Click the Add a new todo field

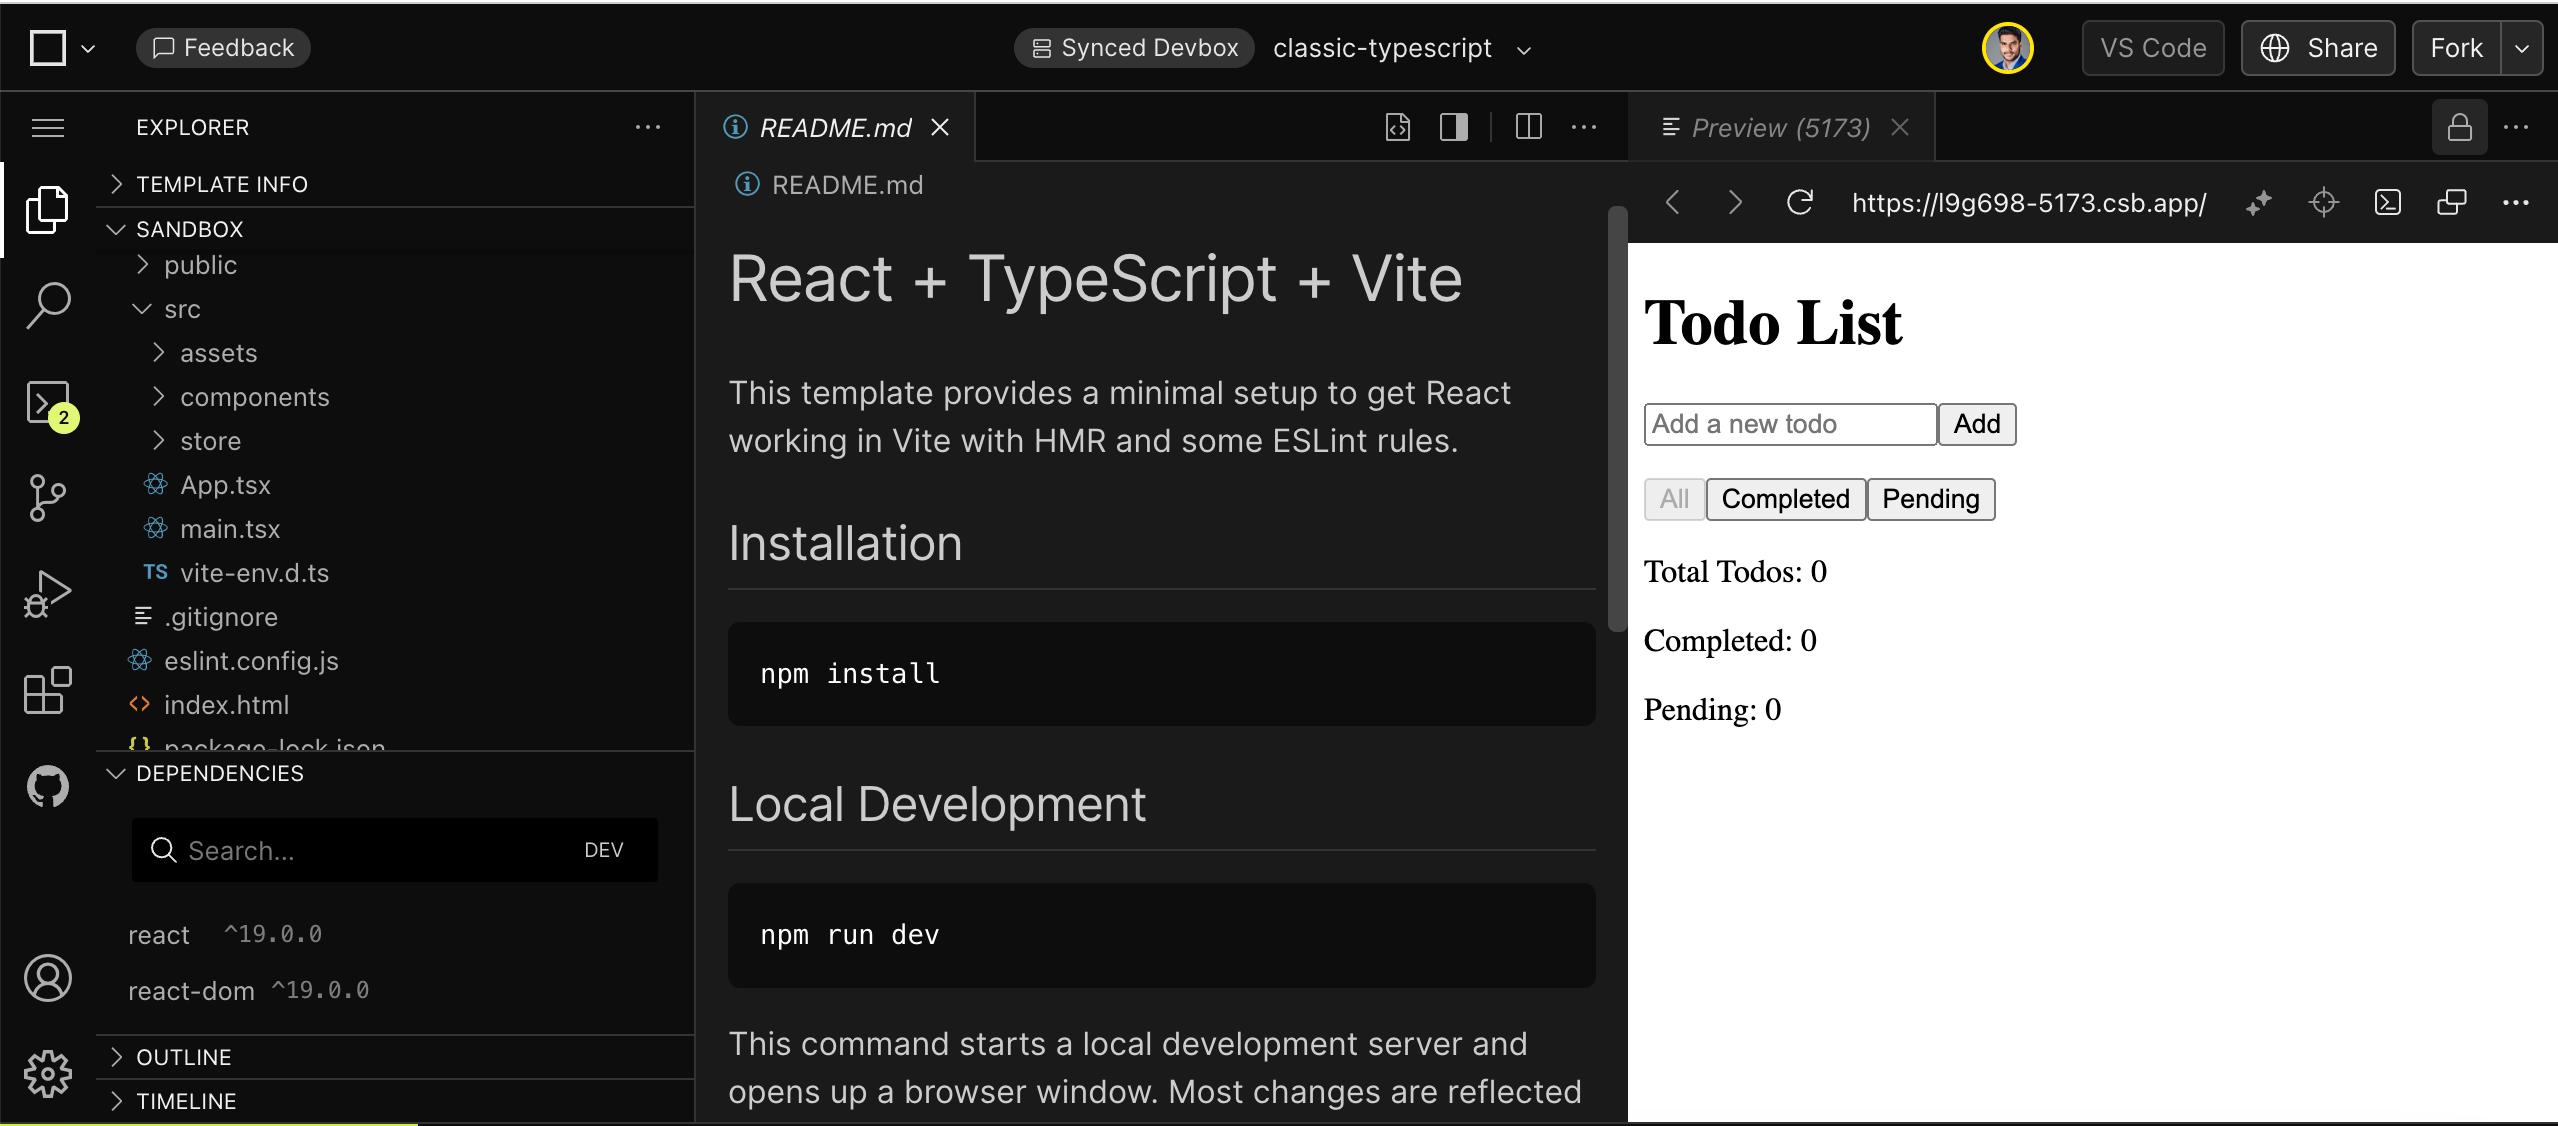pos(1789,424)
